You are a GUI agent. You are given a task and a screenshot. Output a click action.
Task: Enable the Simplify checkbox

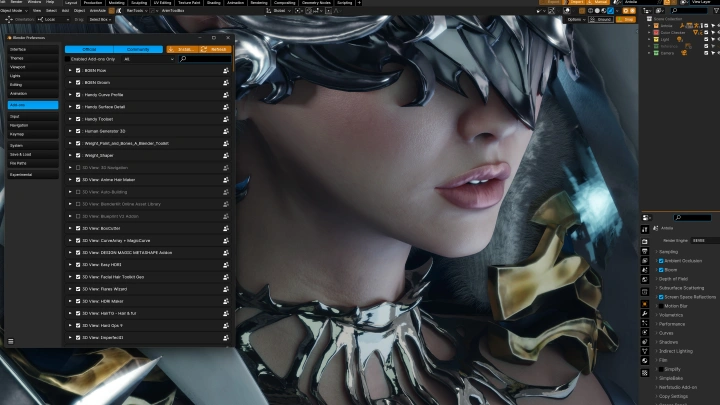661,369
